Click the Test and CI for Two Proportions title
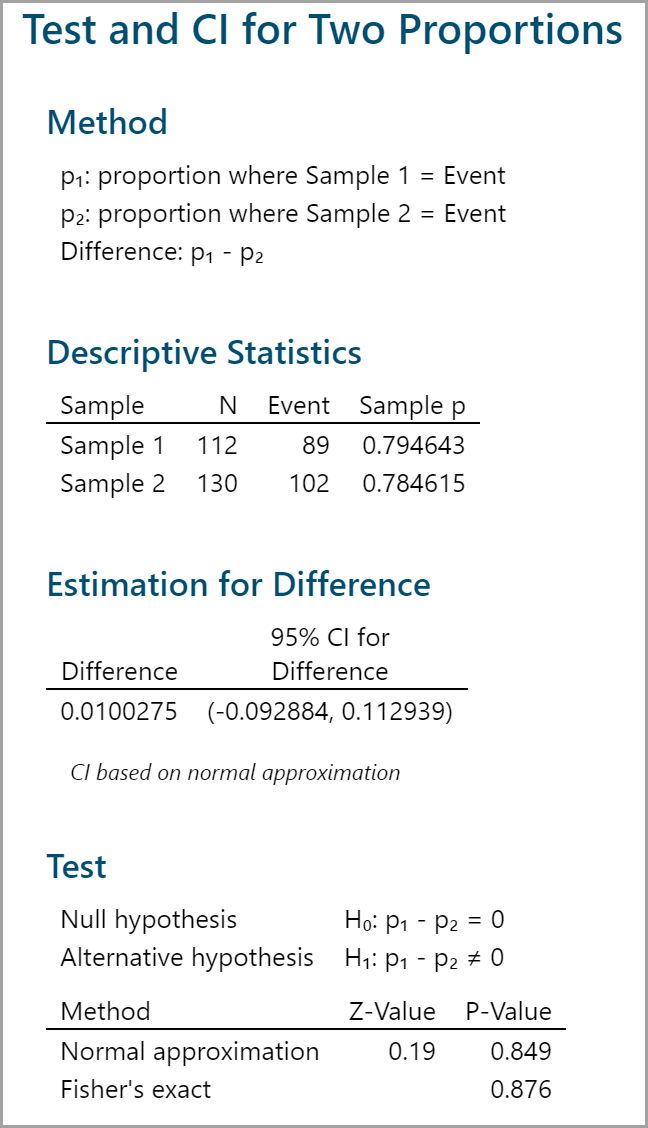The height and width of the screenshot is (1128, 648). (322, 31)
